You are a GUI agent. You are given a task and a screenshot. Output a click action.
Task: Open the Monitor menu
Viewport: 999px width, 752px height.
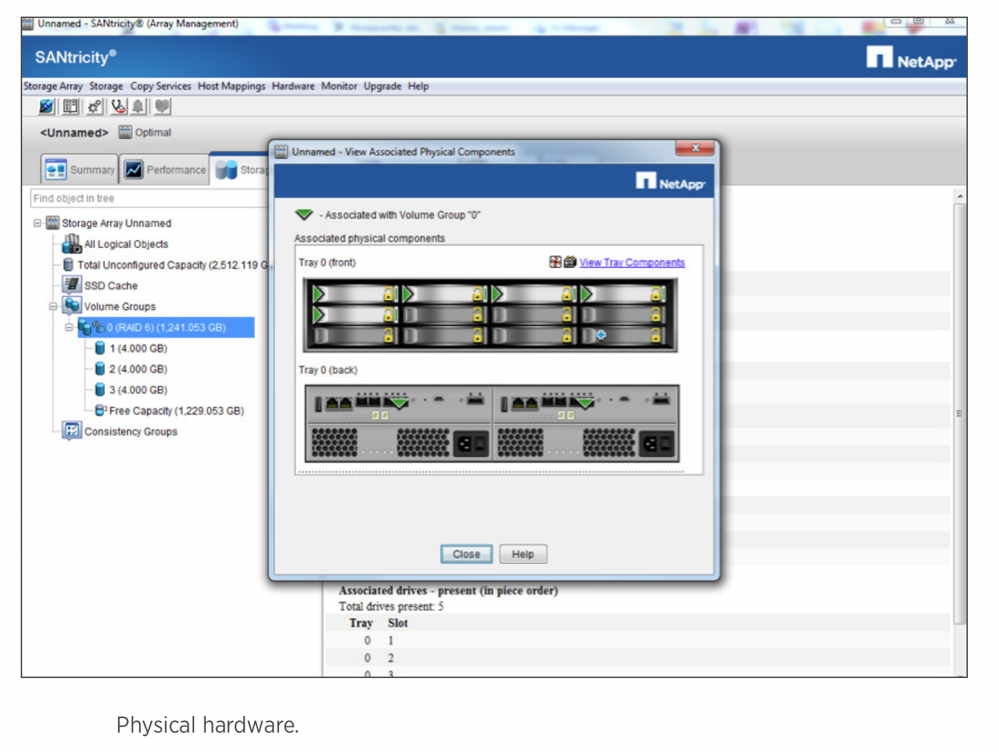[x=339, y=86]
